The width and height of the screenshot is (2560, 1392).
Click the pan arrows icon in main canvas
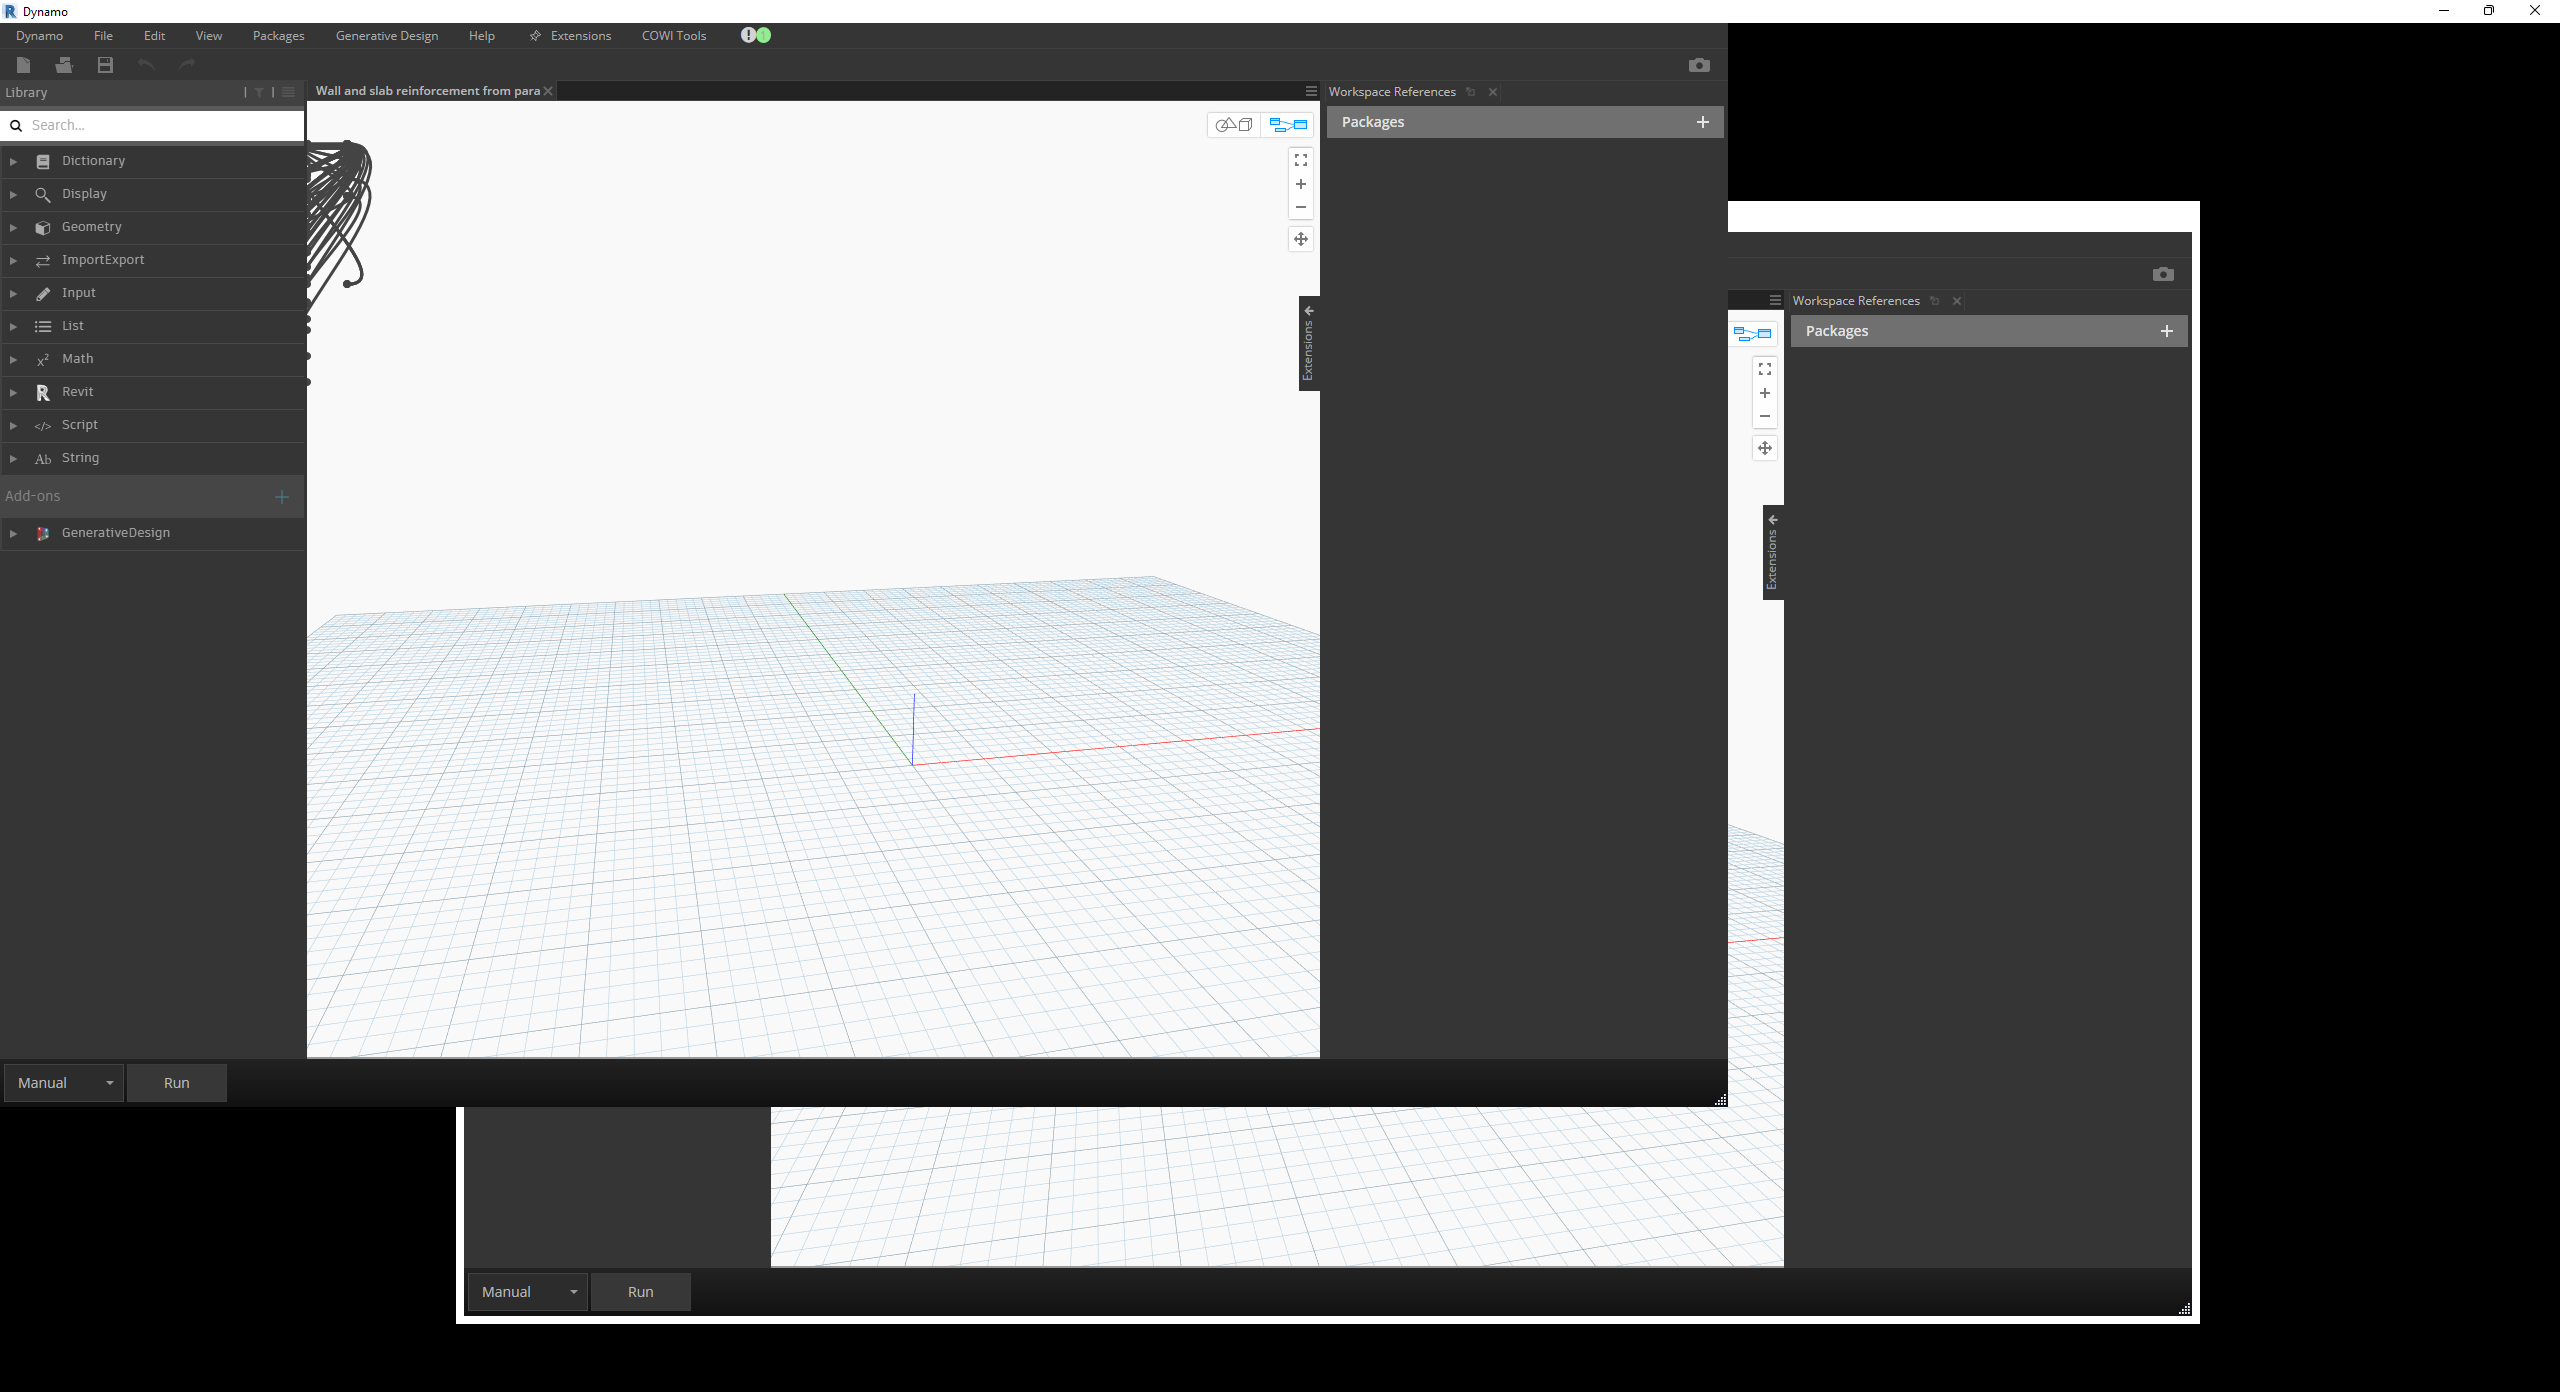coord(1301,239)
